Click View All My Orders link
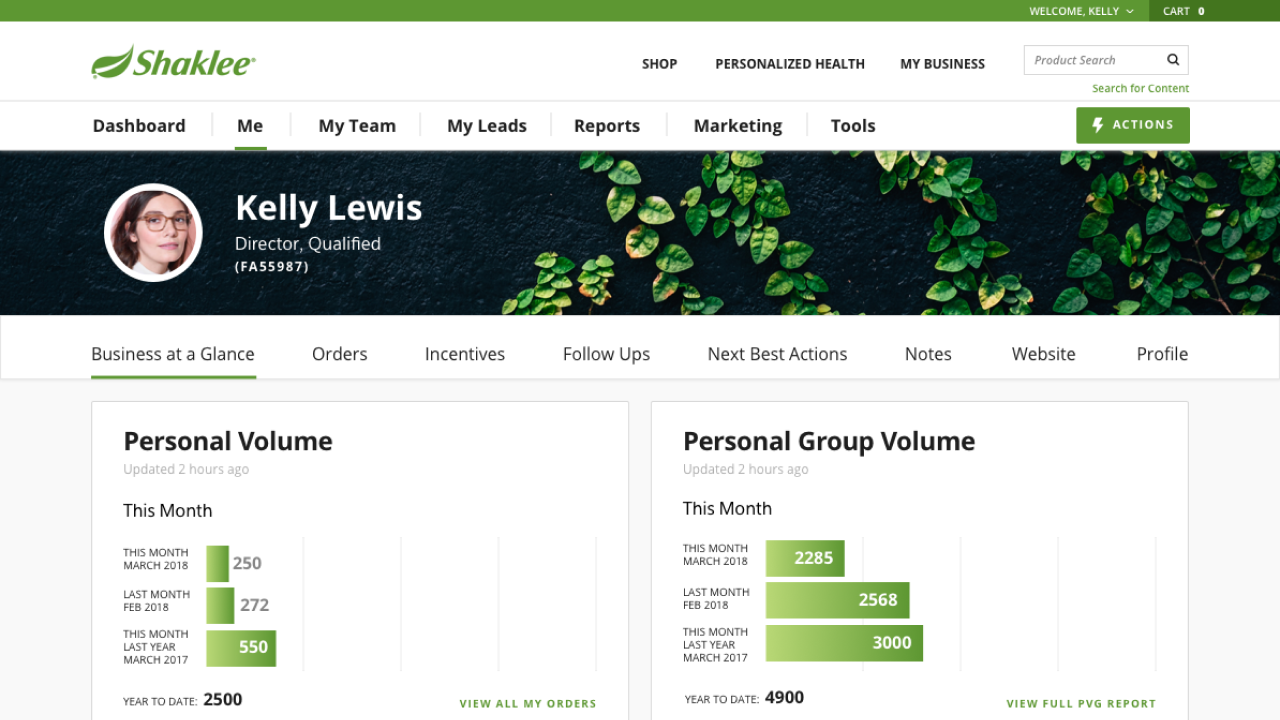Image resolution: width=1280 pixels, height=720 pixels. click(527, 703)
